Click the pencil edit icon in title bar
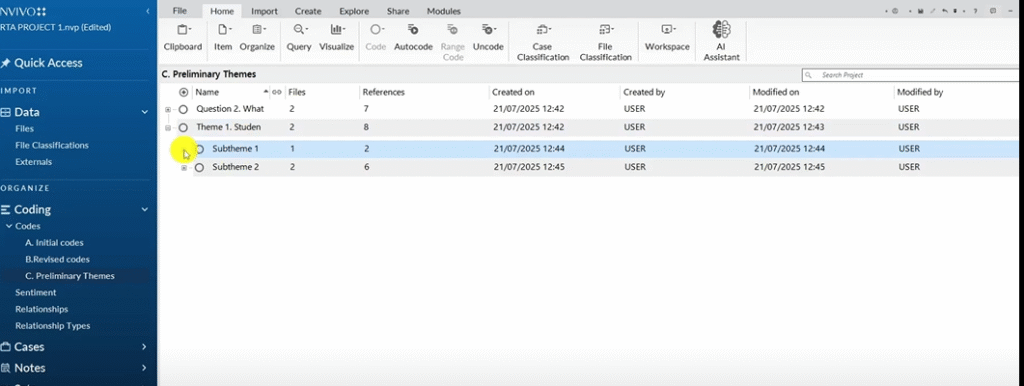This screenshot has width=1024, height=386. (932, 11)
